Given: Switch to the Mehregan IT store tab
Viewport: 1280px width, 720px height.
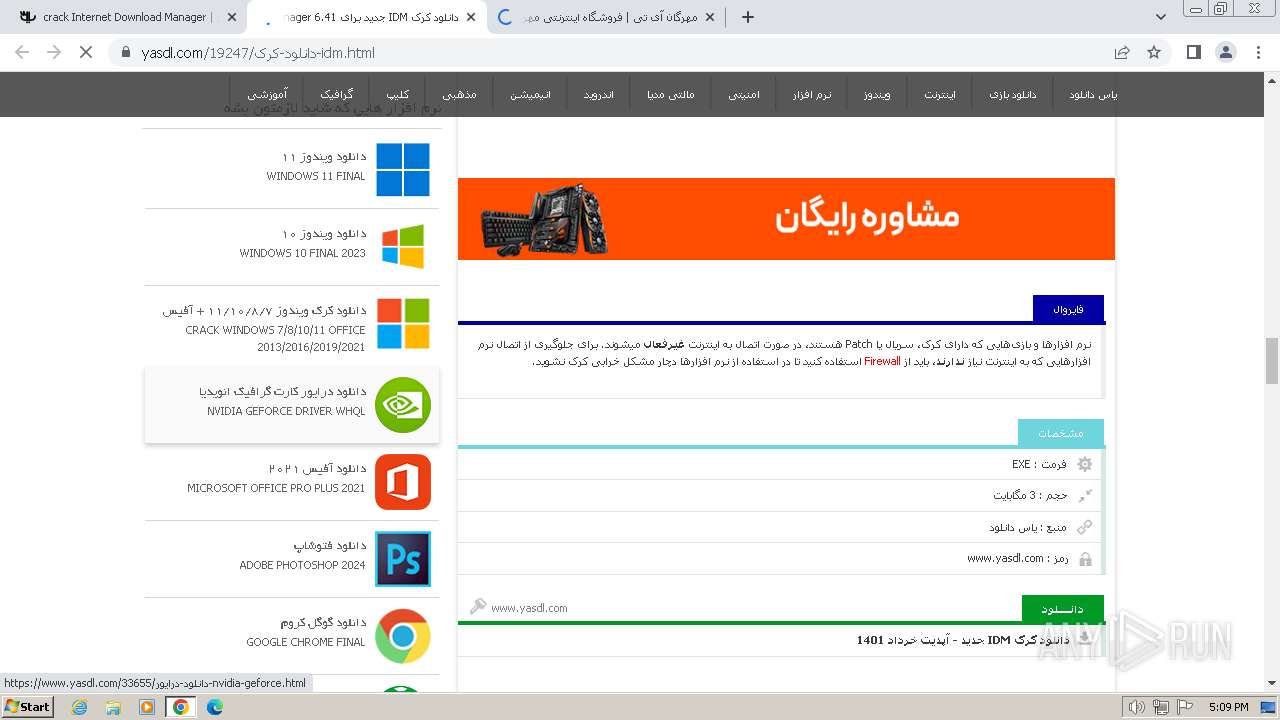Looking at the screenshot, I should [607, 17].
